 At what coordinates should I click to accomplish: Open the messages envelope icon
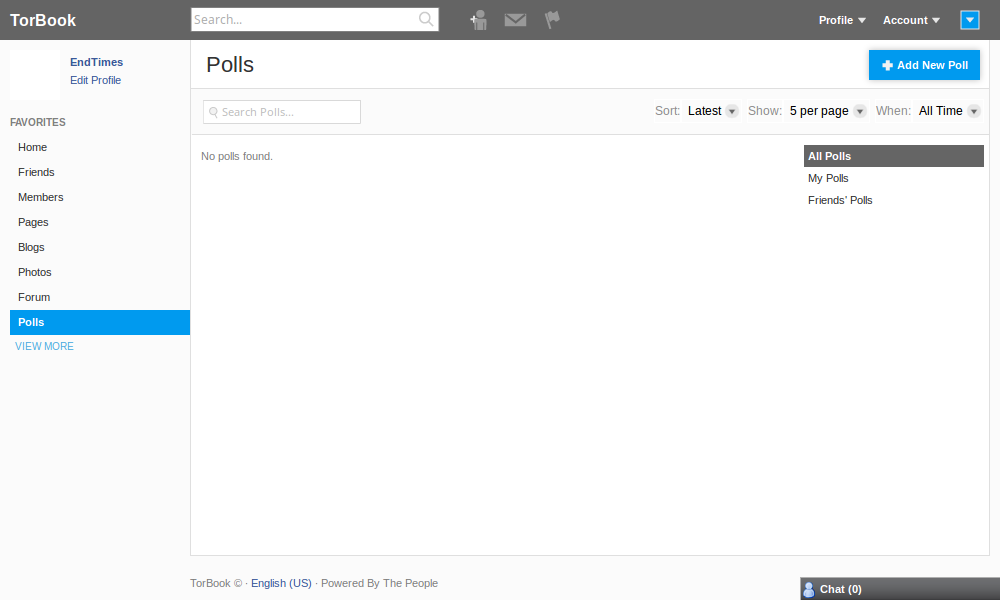[515, 20]
